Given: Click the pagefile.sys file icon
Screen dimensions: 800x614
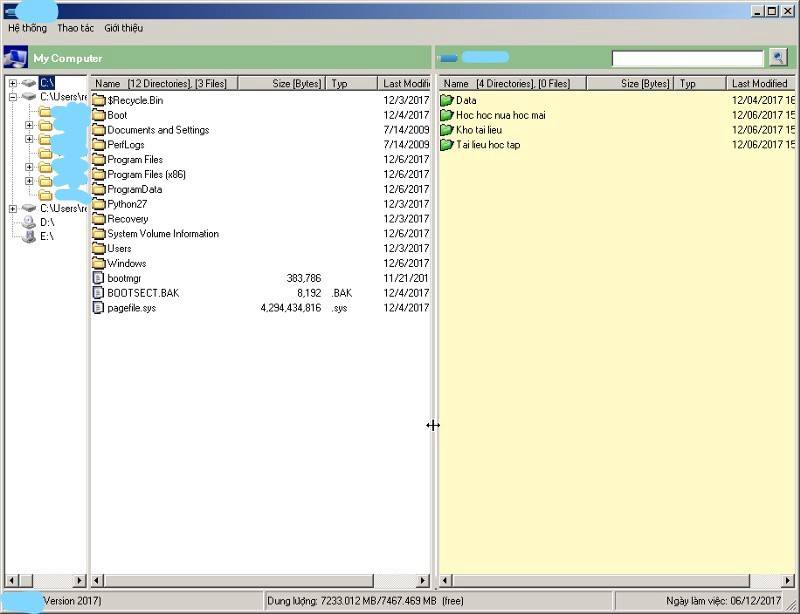Looking at the screenshot, I should point(98,308).
